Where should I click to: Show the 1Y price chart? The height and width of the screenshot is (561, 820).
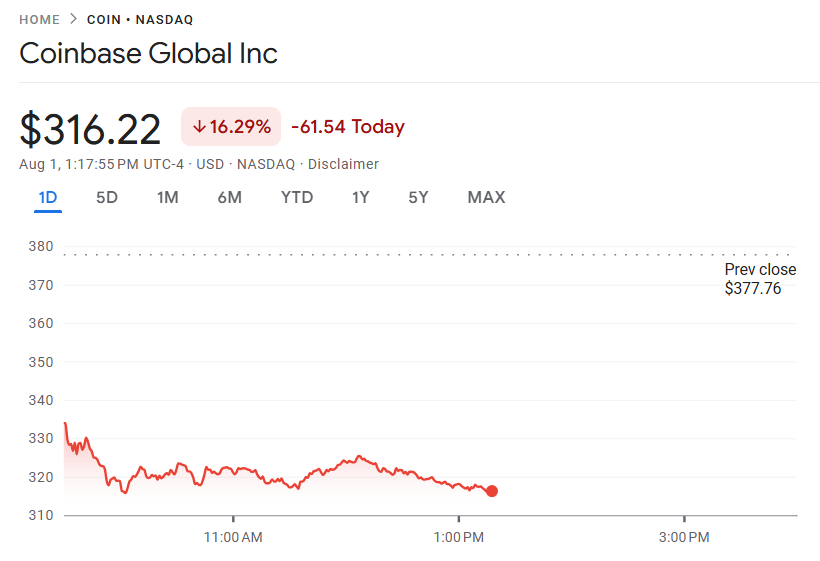click(361, 197)
